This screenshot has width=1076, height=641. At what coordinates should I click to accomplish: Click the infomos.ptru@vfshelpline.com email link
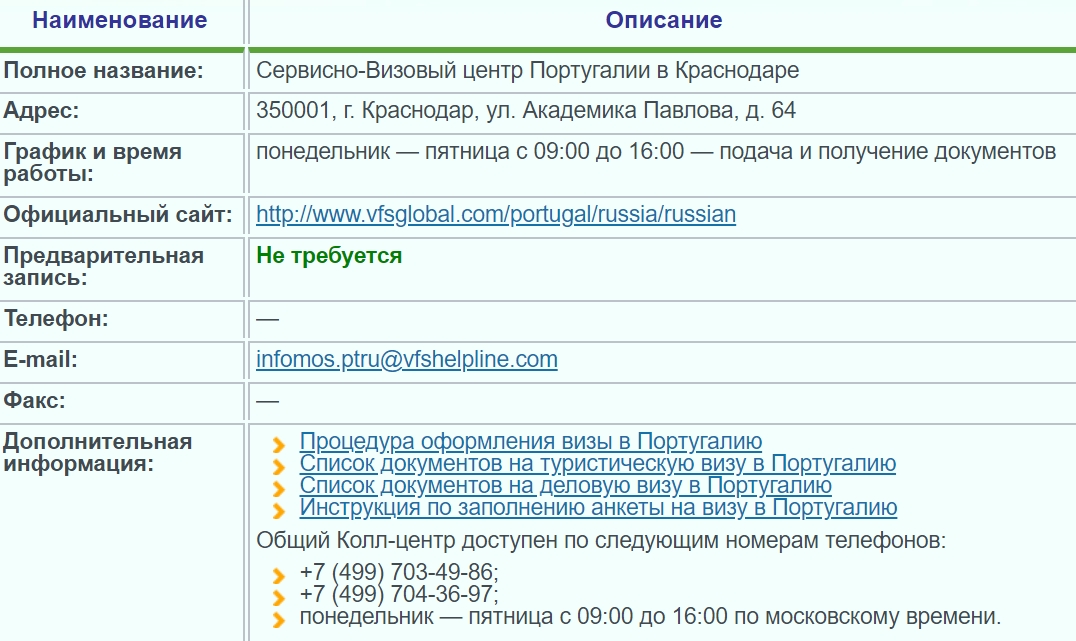(x=406, y=359)
